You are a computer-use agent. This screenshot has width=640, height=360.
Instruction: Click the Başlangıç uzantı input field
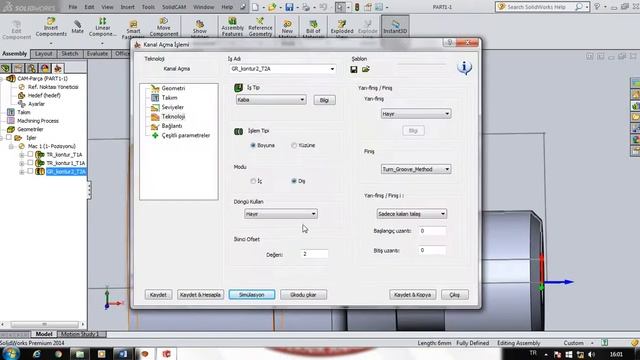[432, 231]
